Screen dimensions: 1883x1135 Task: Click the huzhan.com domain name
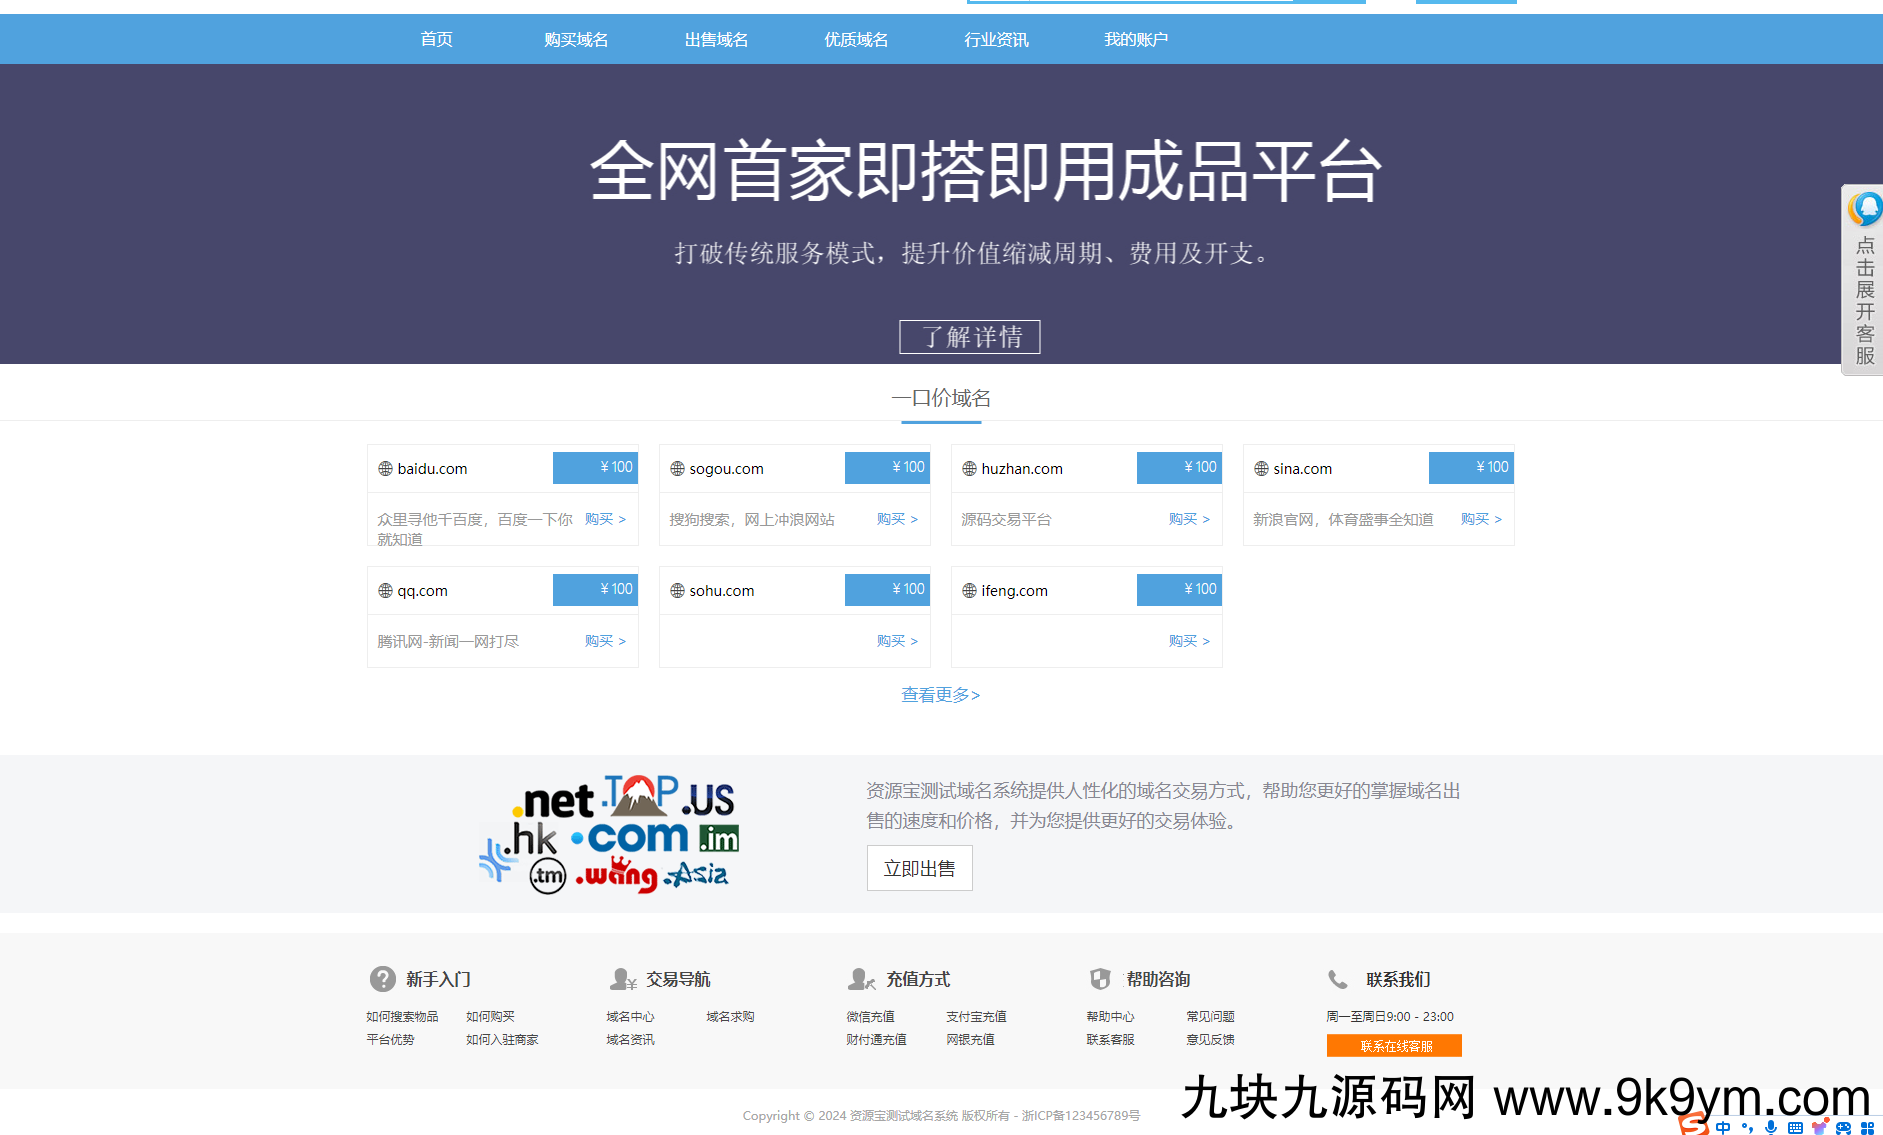pos(1022,469)
